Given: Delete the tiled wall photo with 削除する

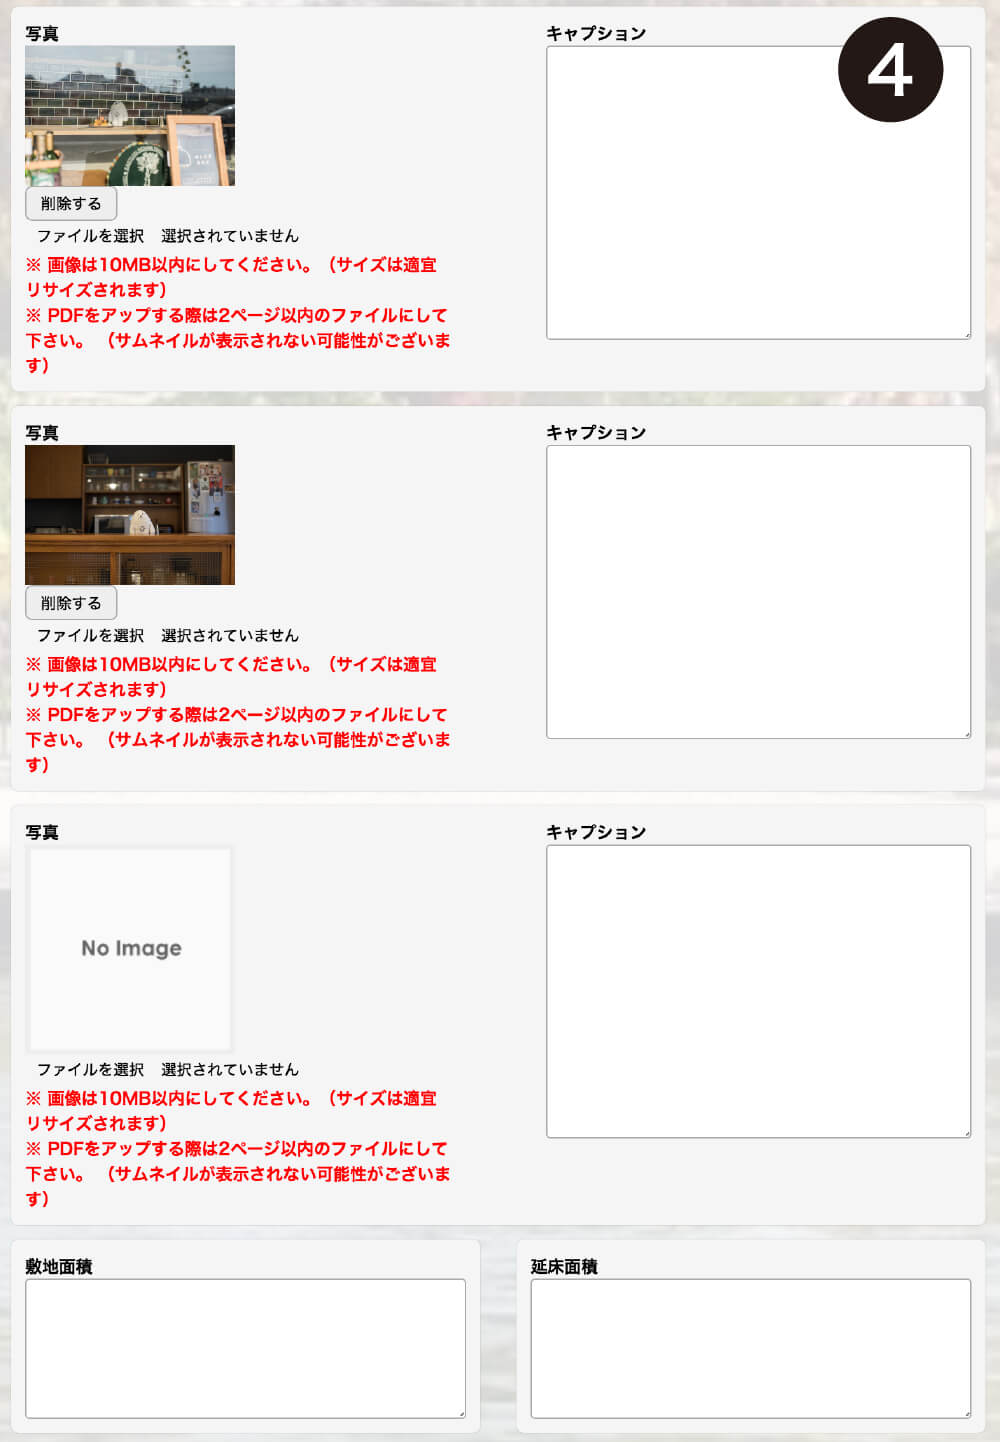Looking at the screenshot, I should 71,204.
